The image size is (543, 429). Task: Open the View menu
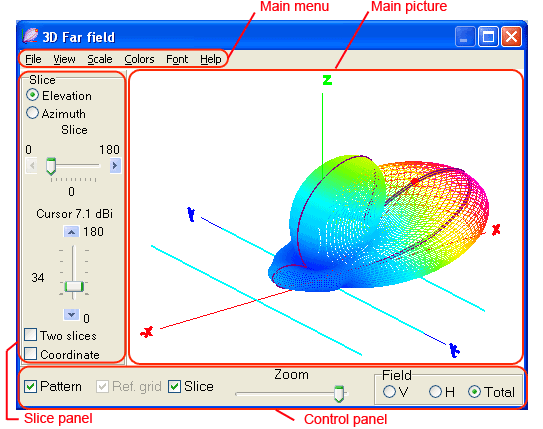(x=64, y=59)
